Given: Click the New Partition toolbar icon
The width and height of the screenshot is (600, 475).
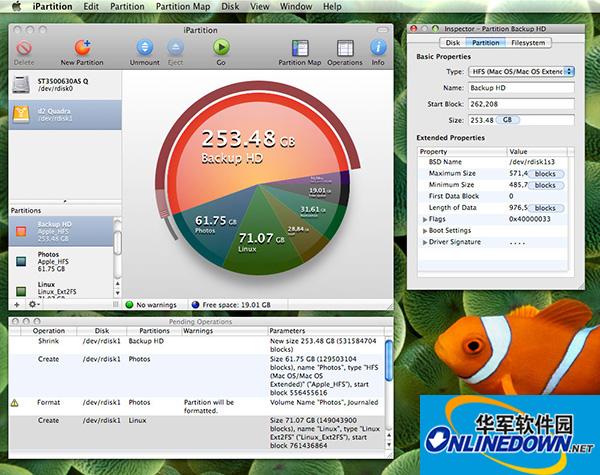Looking at the screenshot, I should 82,47.
